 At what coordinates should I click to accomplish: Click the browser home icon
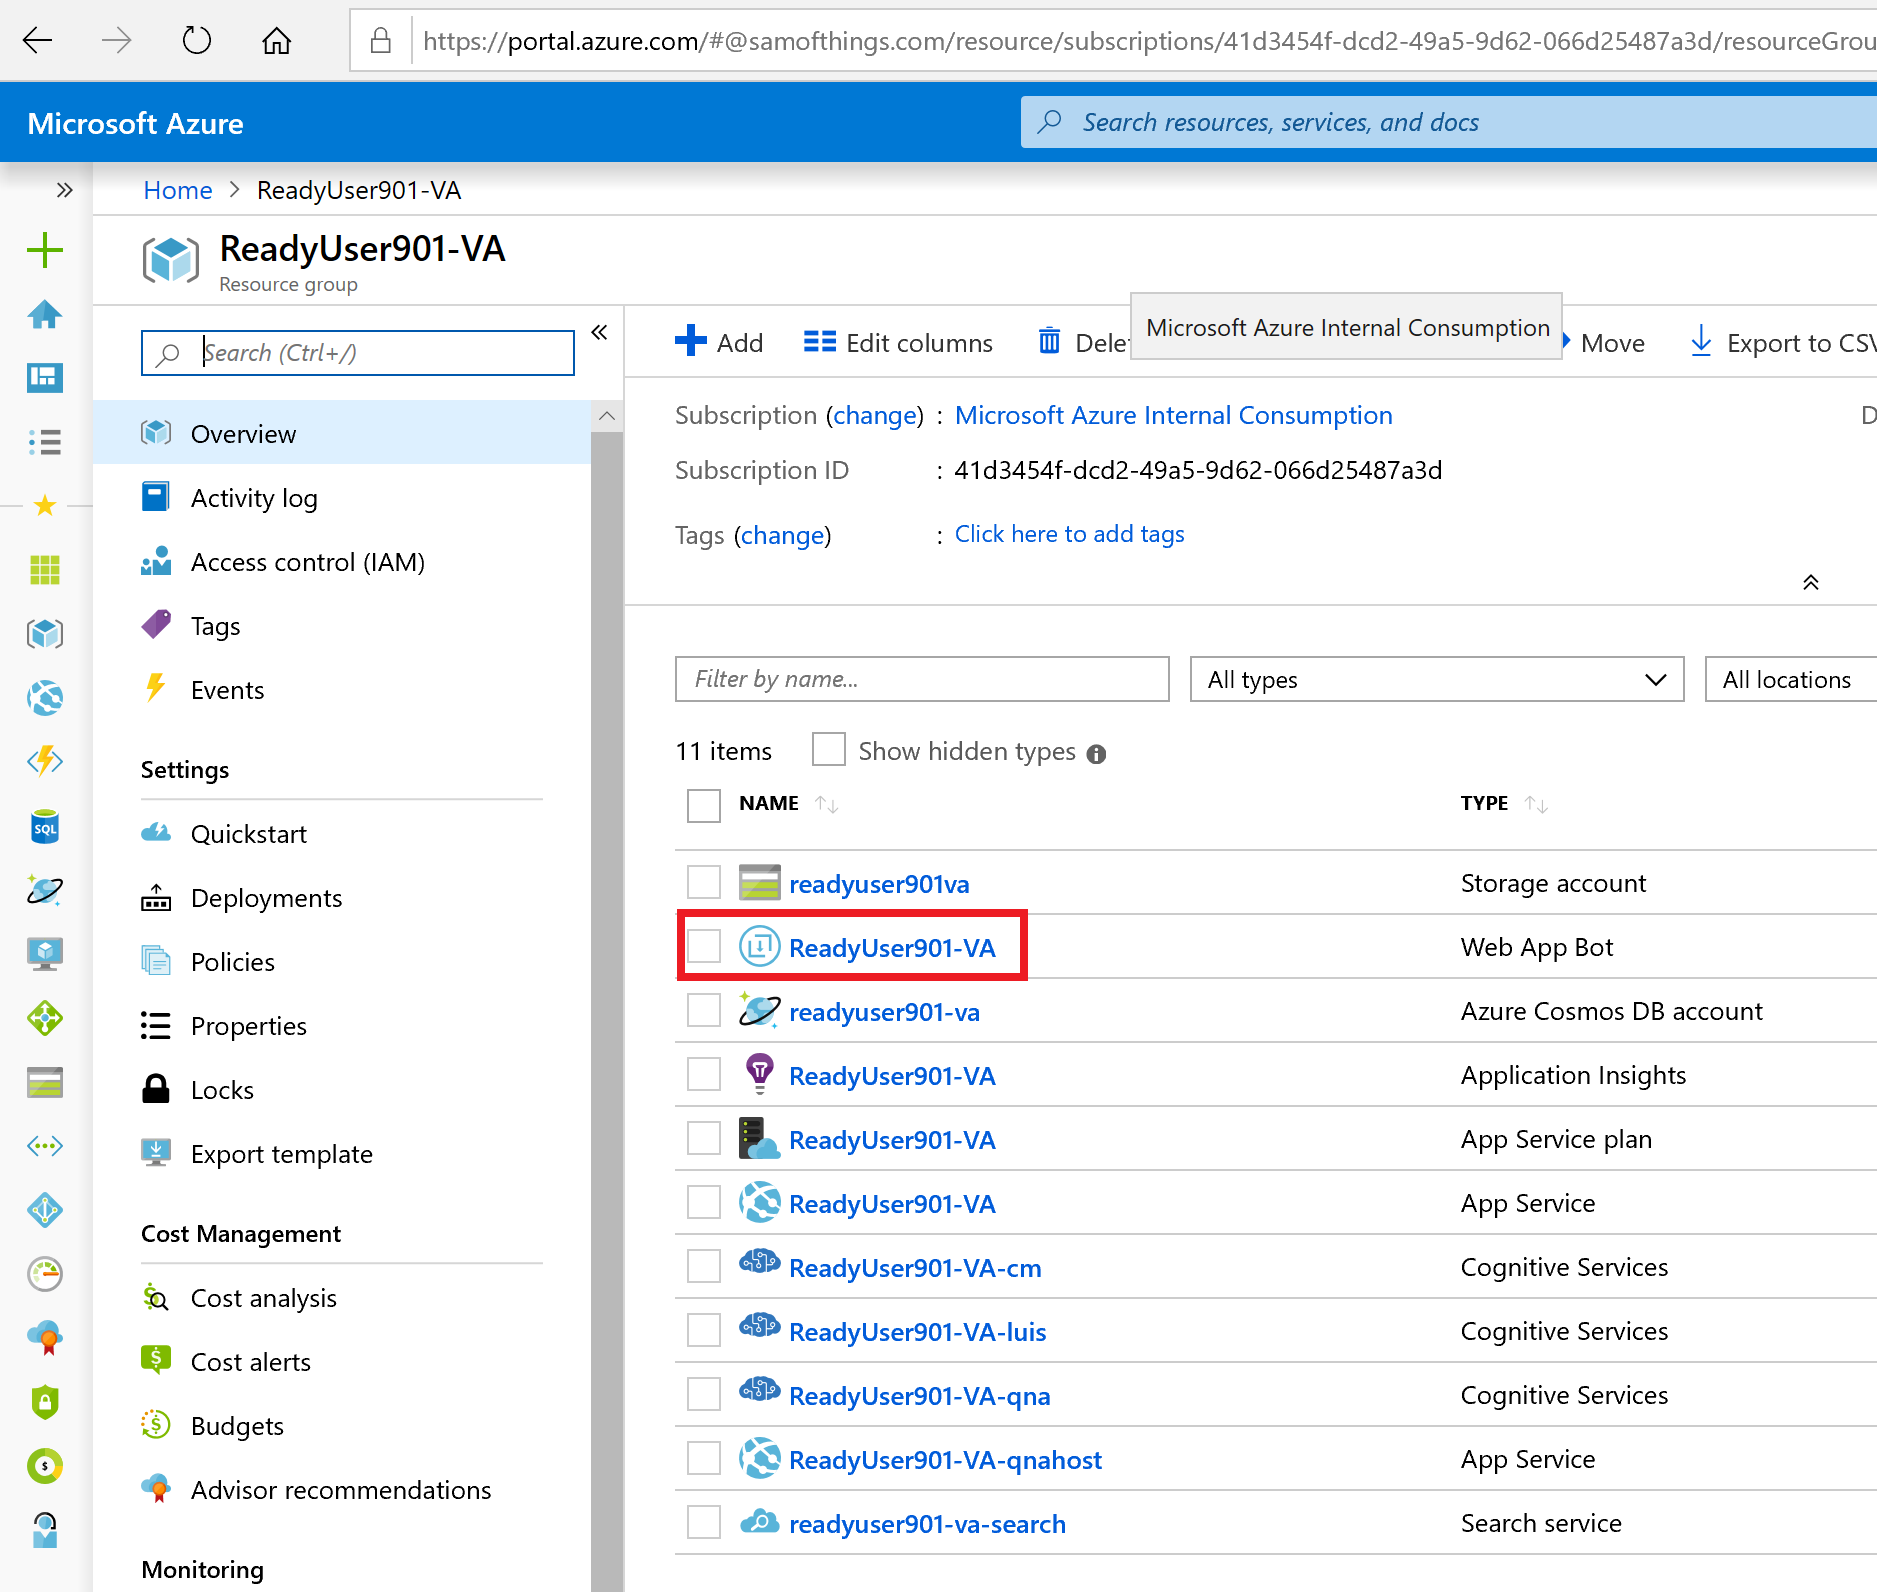277,41
